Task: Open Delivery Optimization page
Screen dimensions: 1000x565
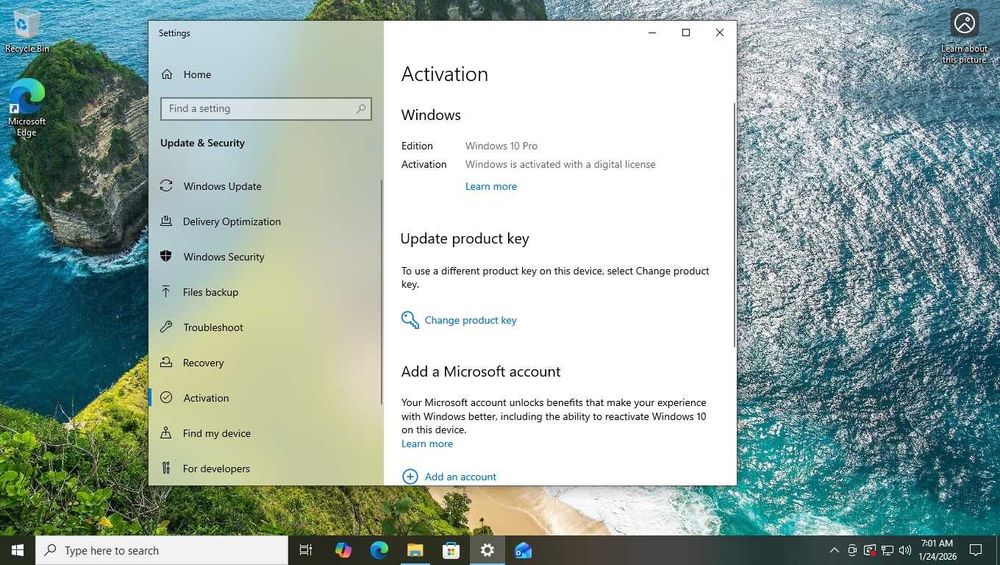Action: click(232, 221)
